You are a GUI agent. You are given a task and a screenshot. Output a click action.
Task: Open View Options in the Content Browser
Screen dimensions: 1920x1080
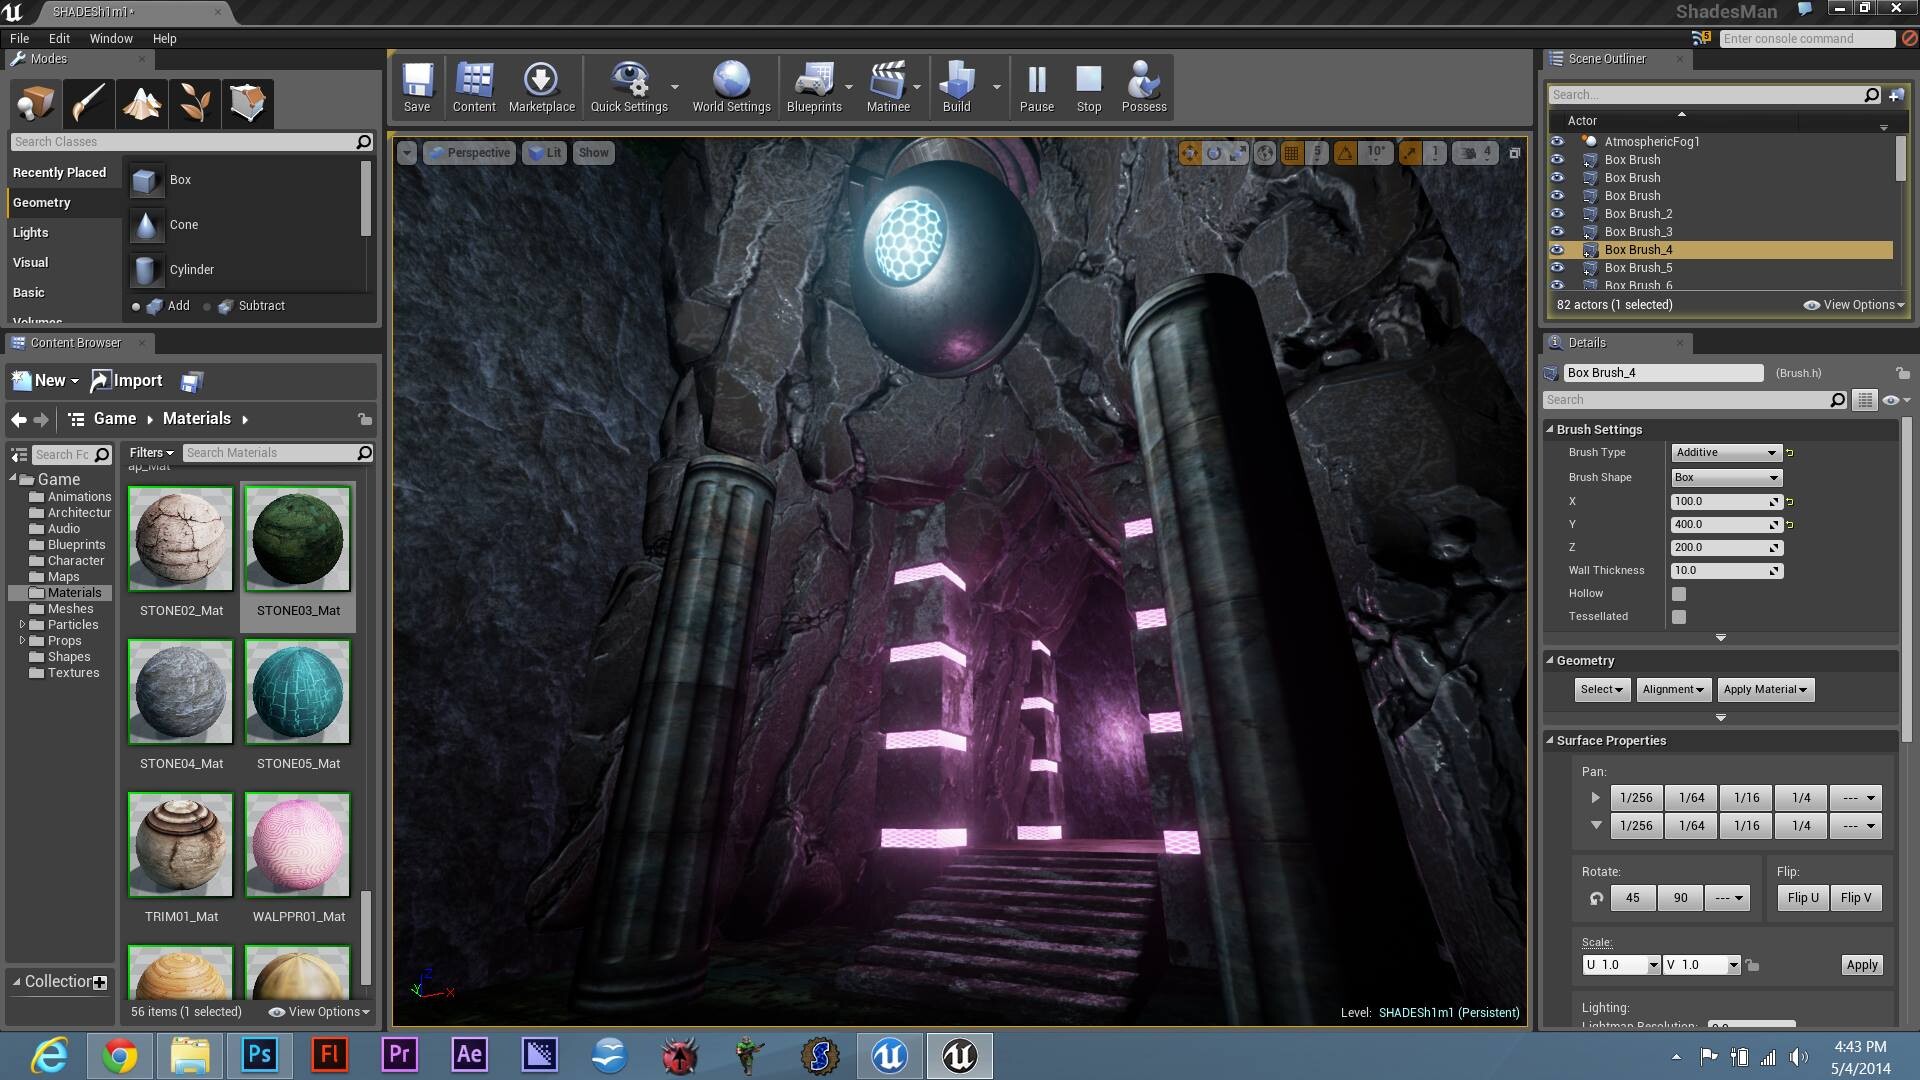tap(316, 1011)
